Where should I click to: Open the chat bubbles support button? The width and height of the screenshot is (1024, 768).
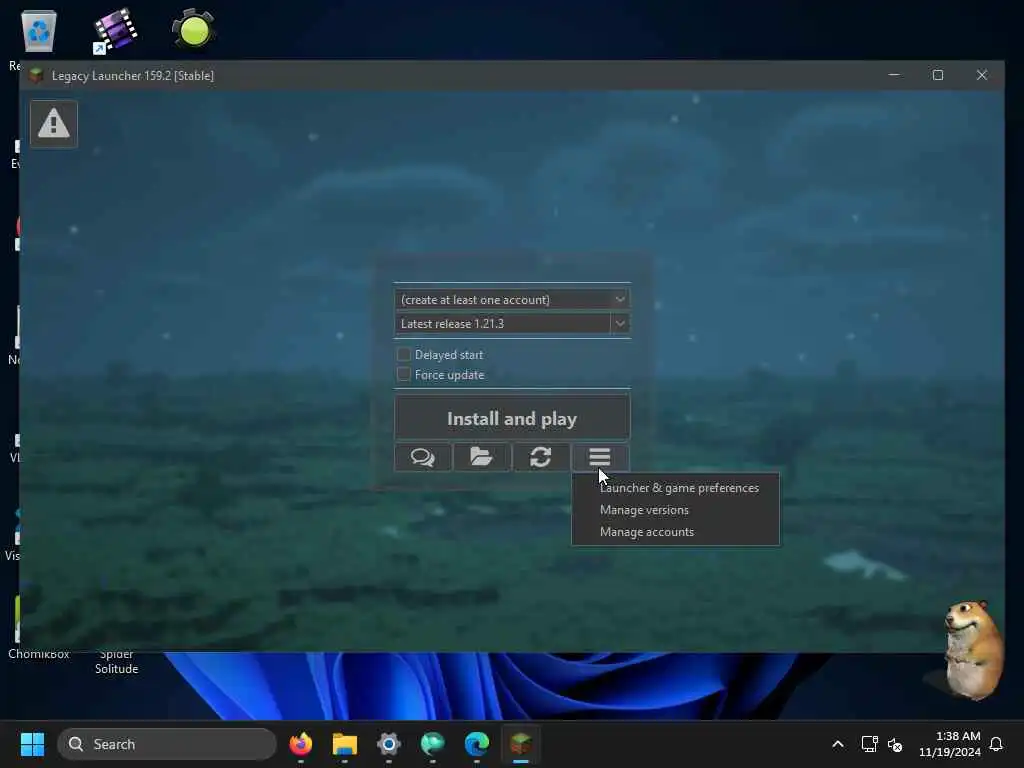(x=423, y=457)
